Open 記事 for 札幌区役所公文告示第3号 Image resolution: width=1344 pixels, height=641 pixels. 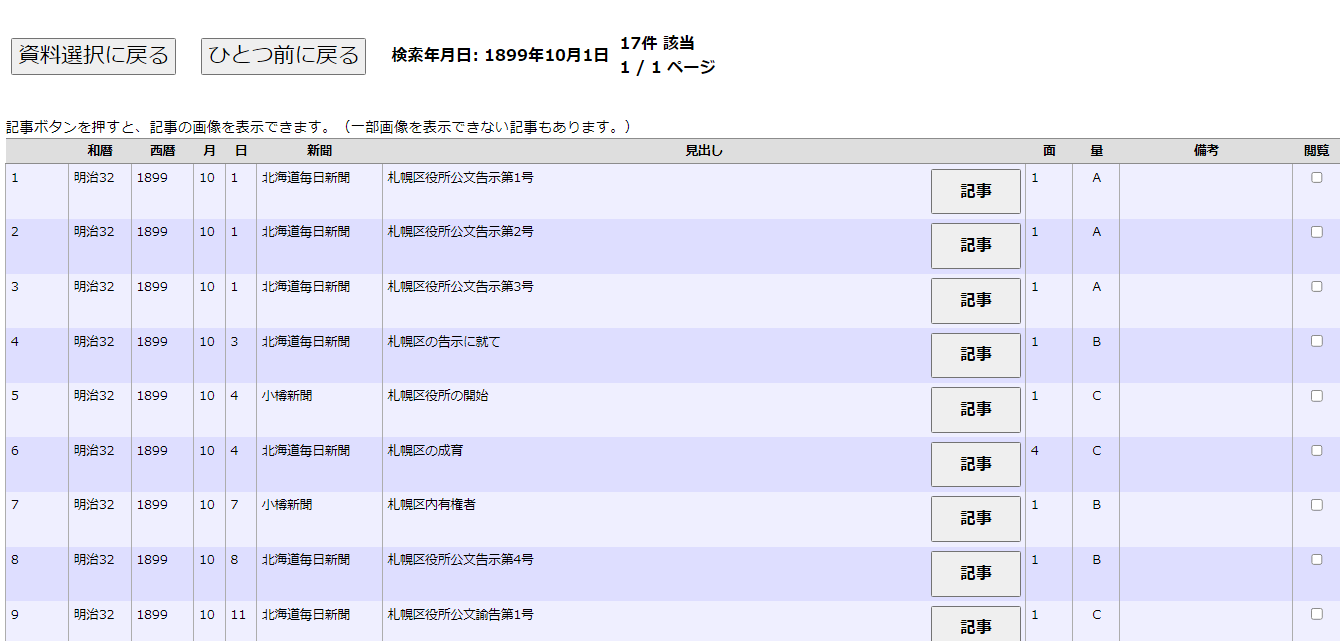[976, 300]
